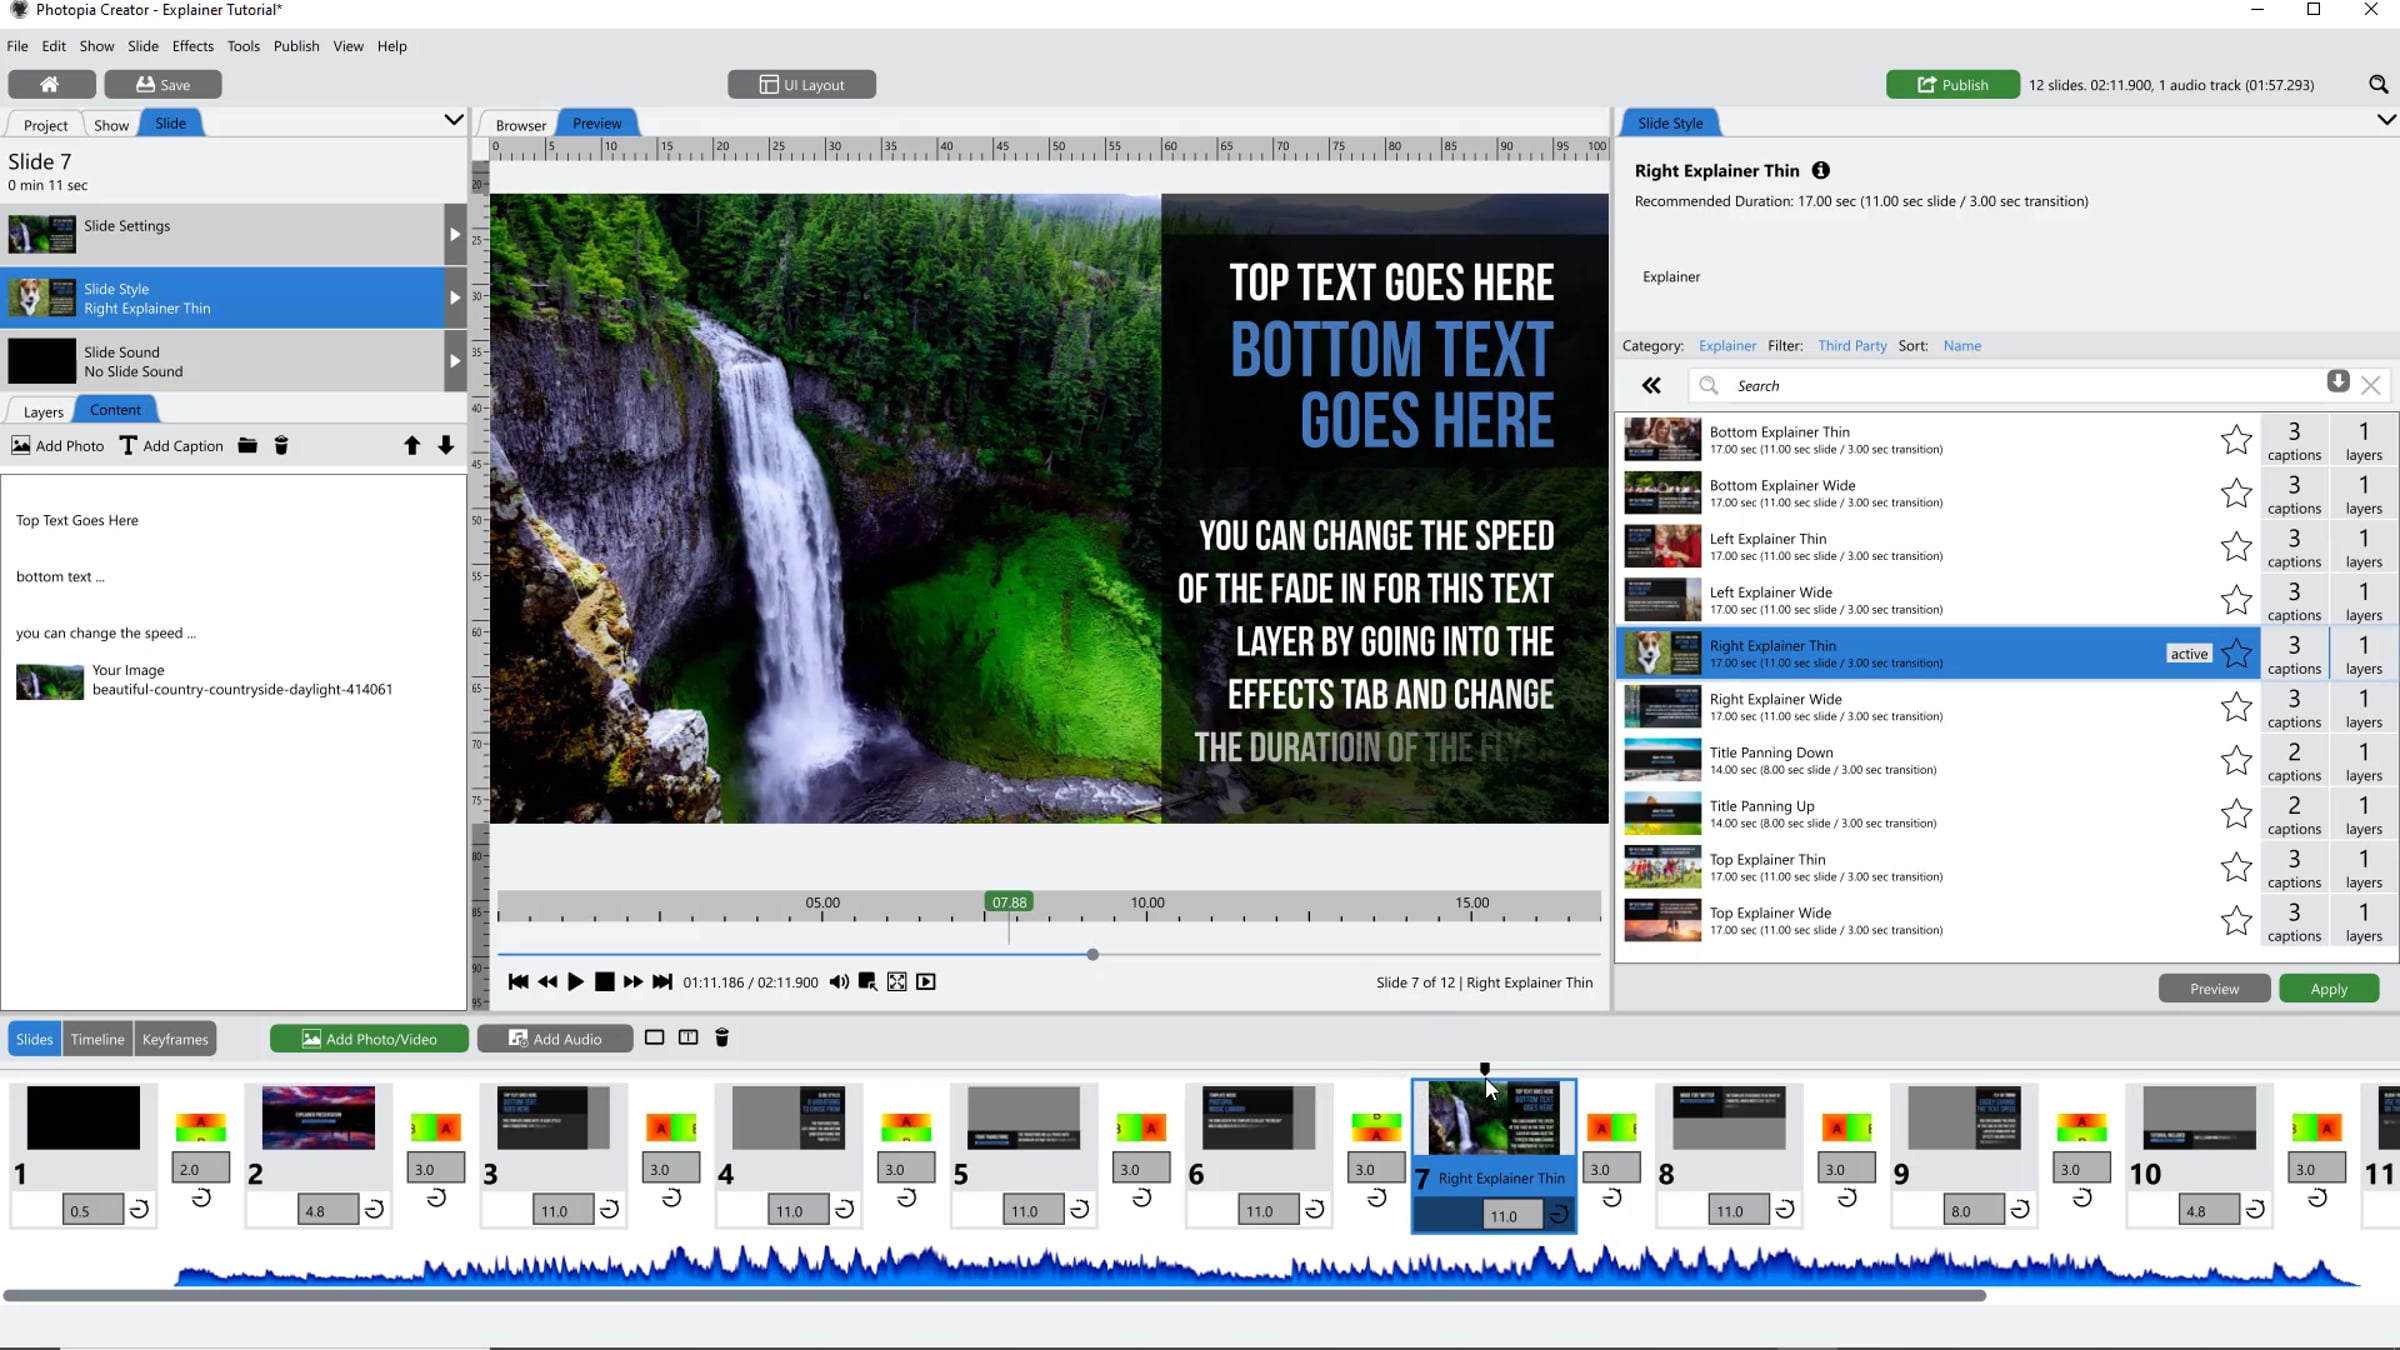Switch to the Timeline tab
Screen dimensions: 2400x1350
tap(98, 1039)
